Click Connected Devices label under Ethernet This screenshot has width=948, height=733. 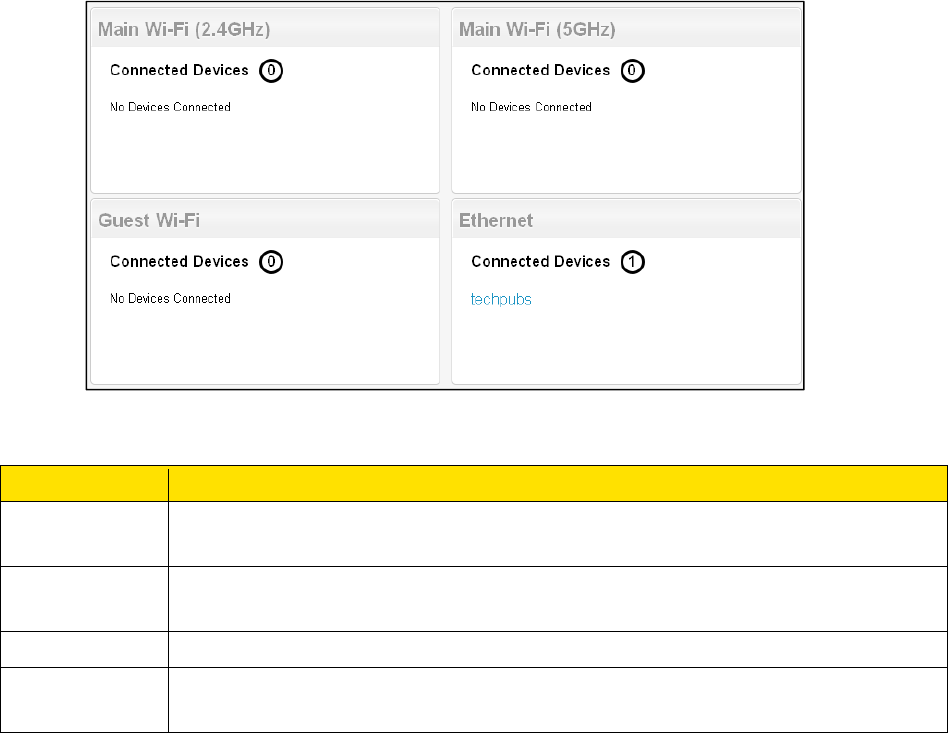click(x=540, y=261)
